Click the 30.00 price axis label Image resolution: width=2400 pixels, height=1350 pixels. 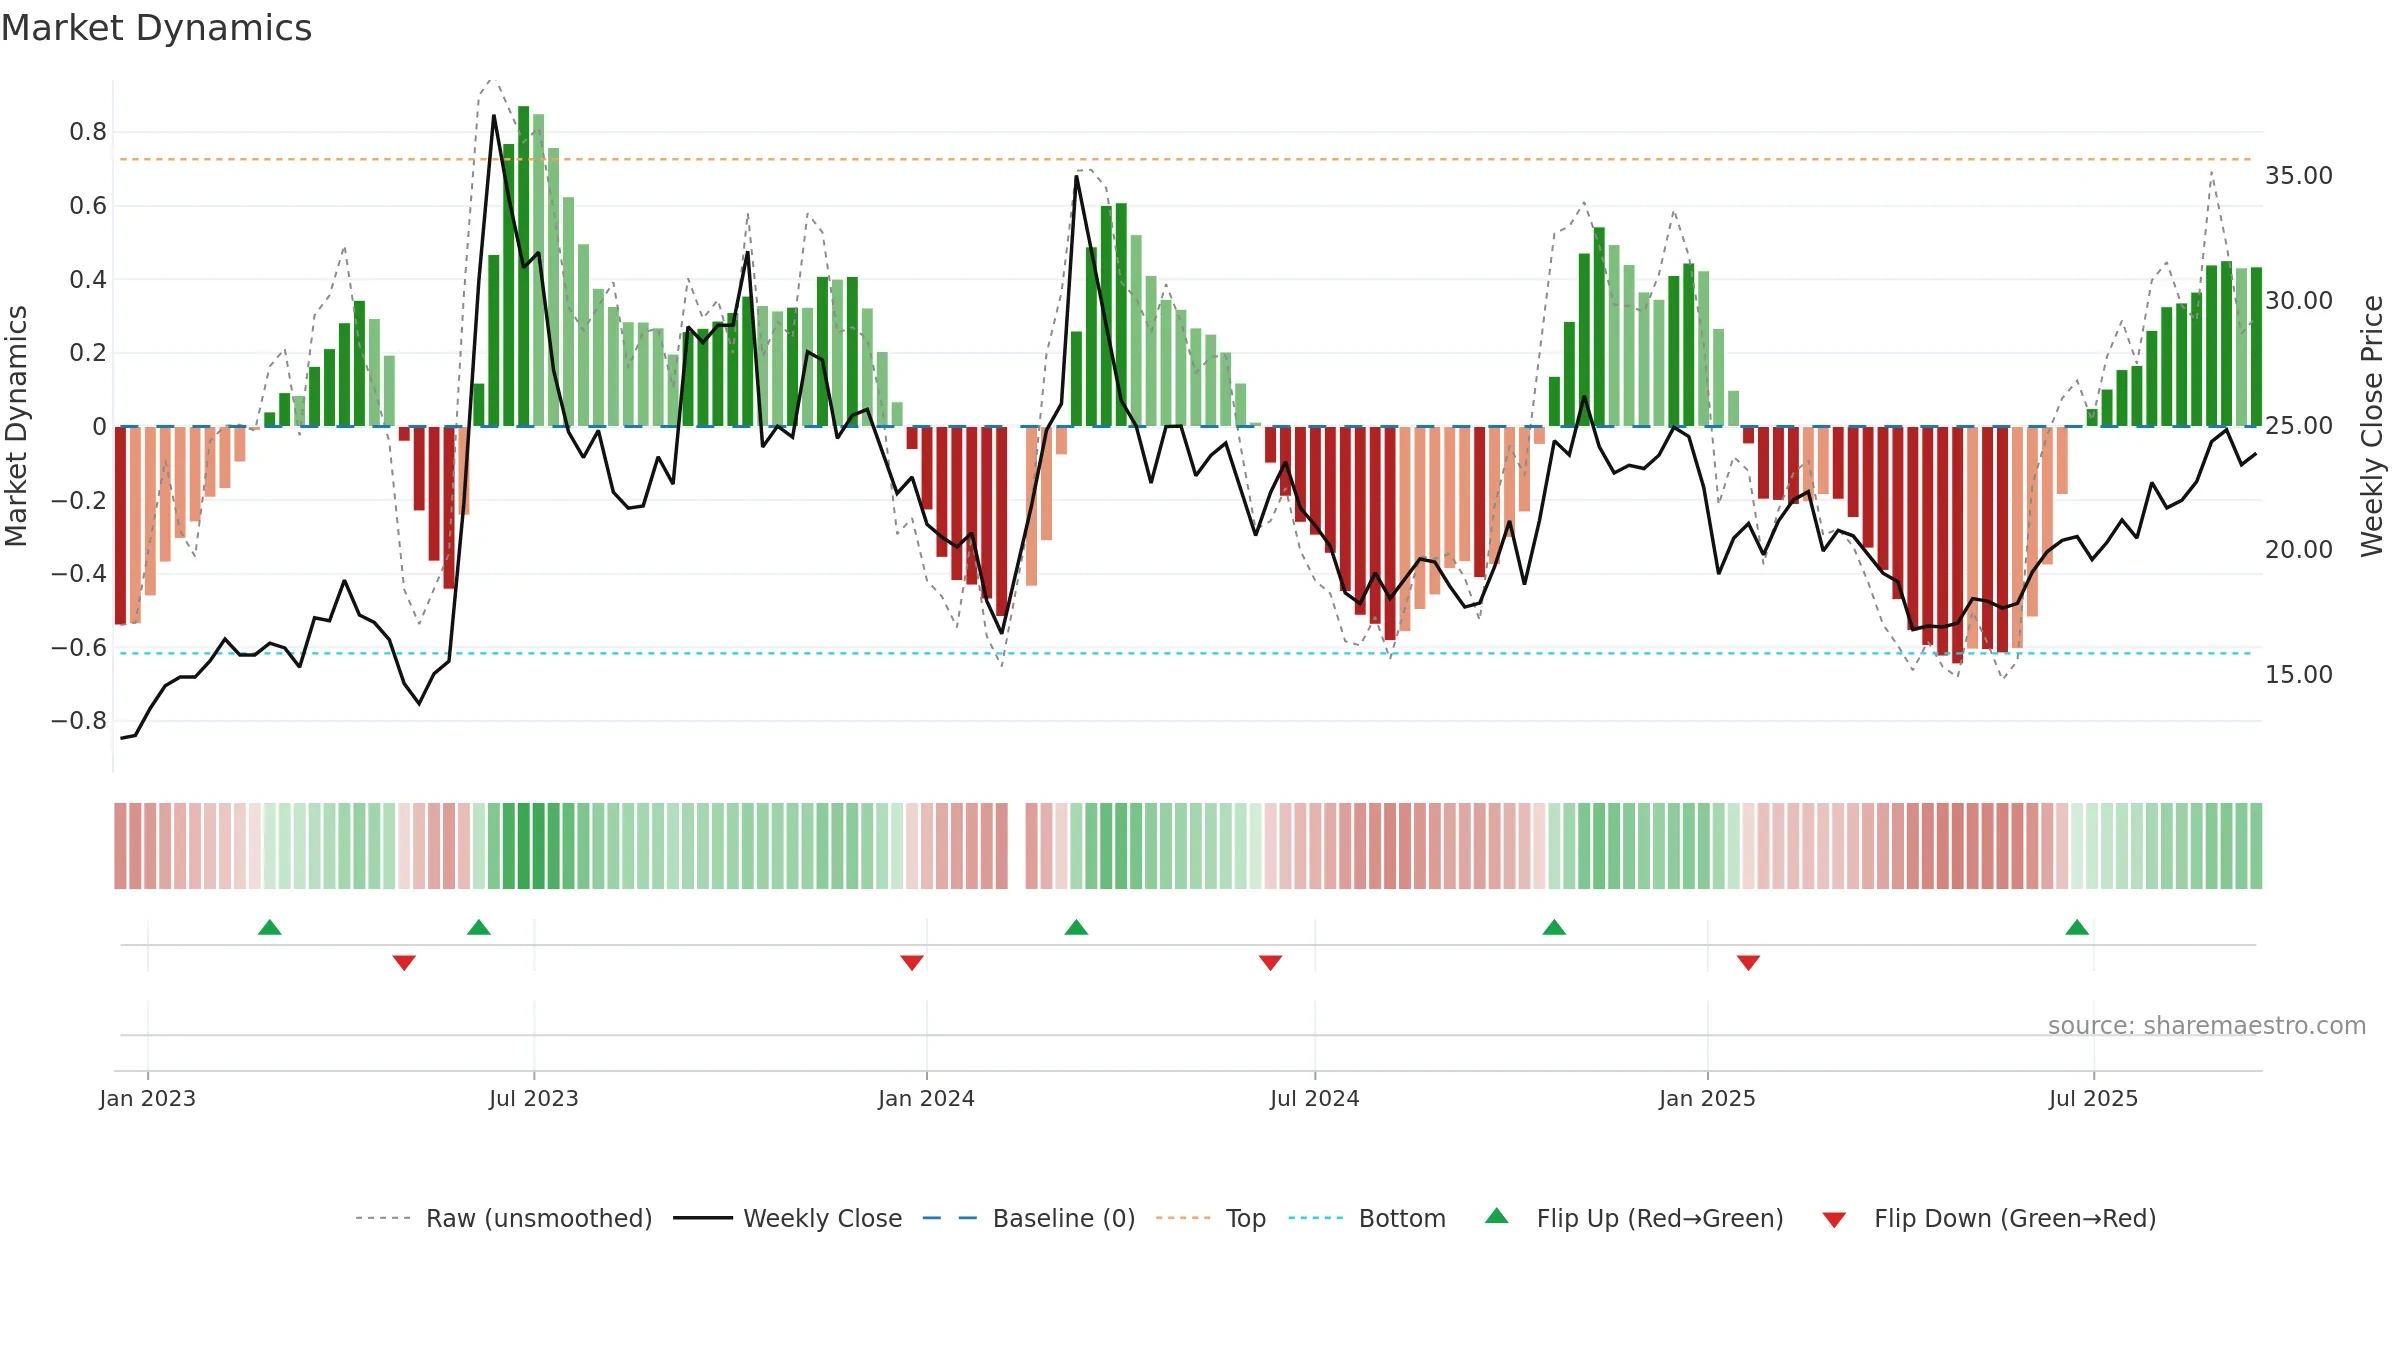pos(2299,300)
